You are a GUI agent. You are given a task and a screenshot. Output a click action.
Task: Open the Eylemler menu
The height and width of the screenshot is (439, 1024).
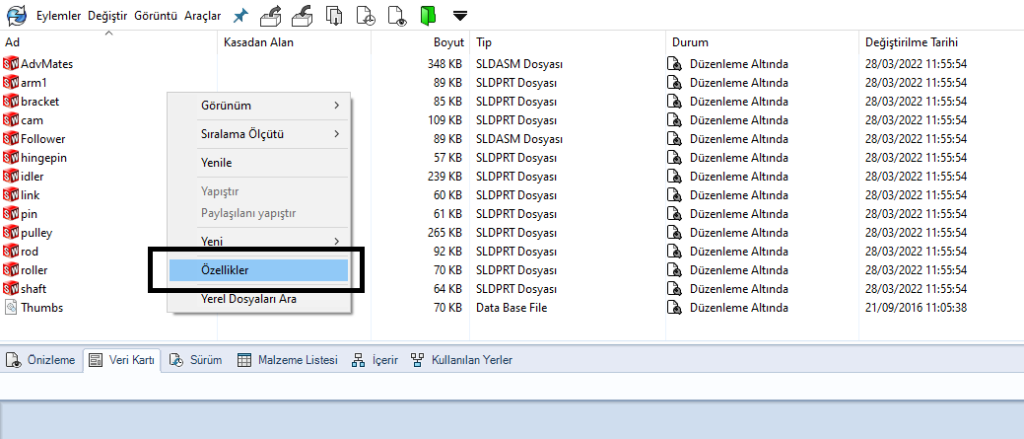click(58, 15)
